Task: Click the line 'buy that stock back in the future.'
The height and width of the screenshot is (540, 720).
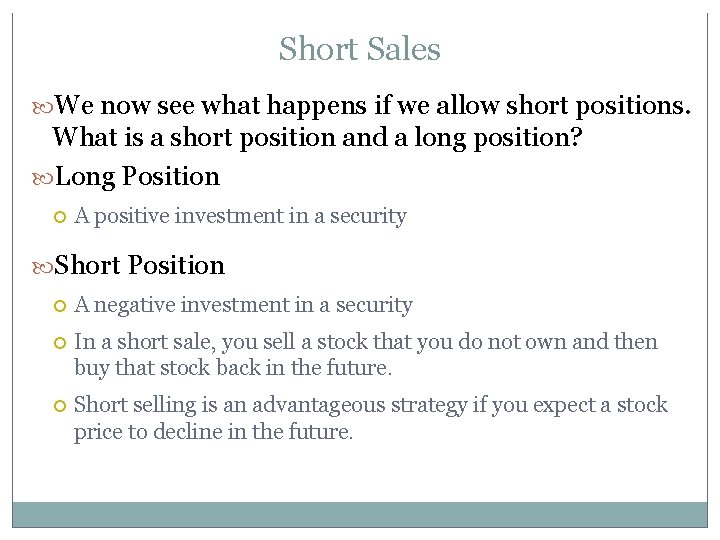Action: [x=233, y=368]
